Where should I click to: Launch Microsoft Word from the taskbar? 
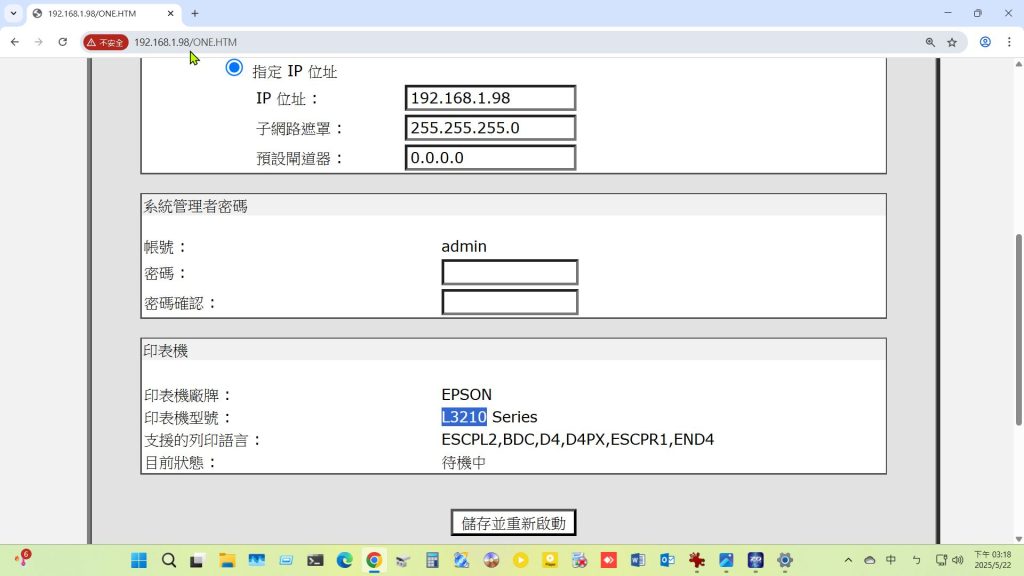(637, 560)
